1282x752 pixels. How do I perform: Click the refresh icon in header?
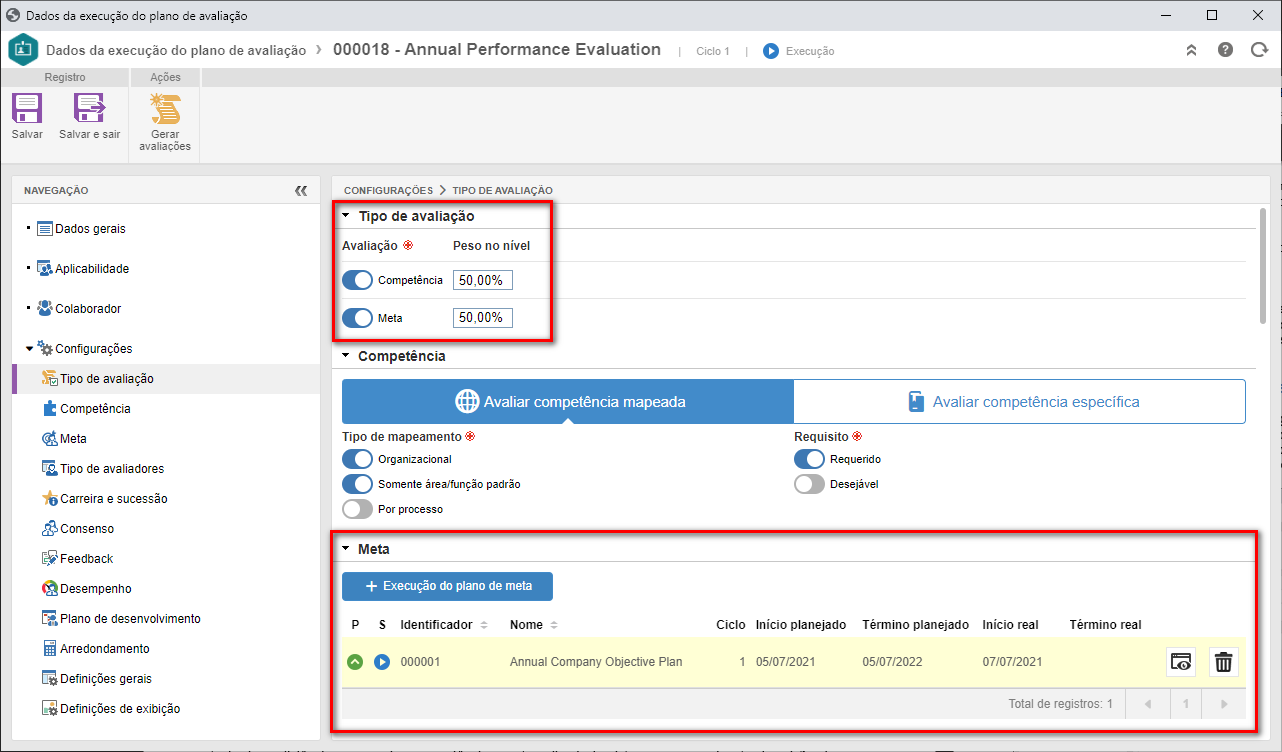click(x=1259, y=50)
